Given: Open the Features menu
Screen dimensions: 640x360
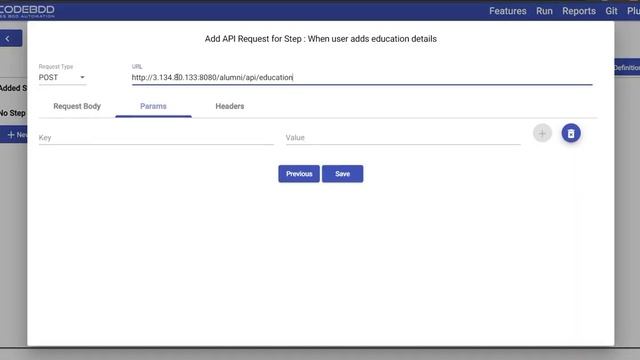Looking at the screenshot, I should click(x=507, y=11).
